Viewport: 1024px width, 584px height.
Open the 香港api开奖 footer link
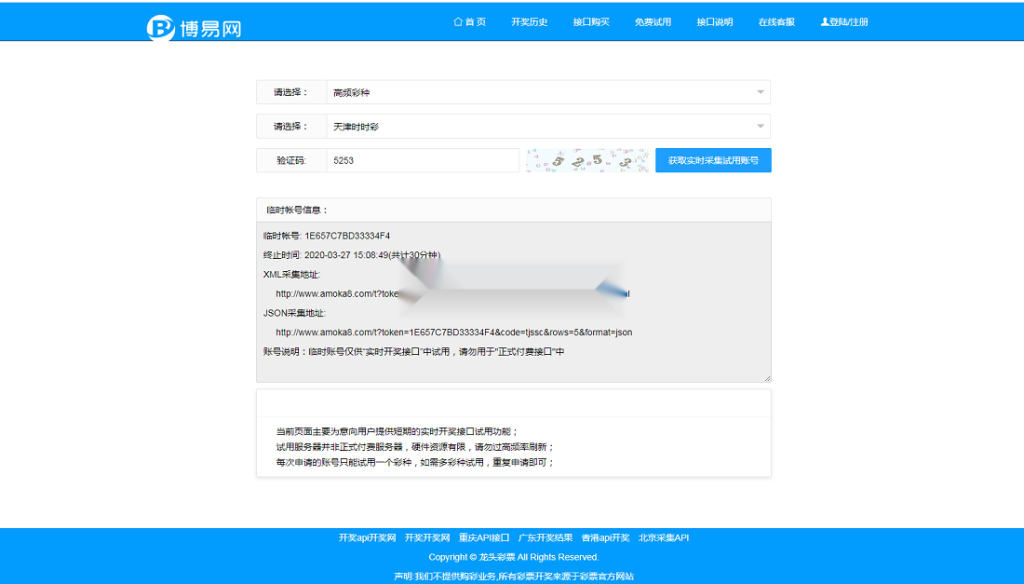(604, 537)
